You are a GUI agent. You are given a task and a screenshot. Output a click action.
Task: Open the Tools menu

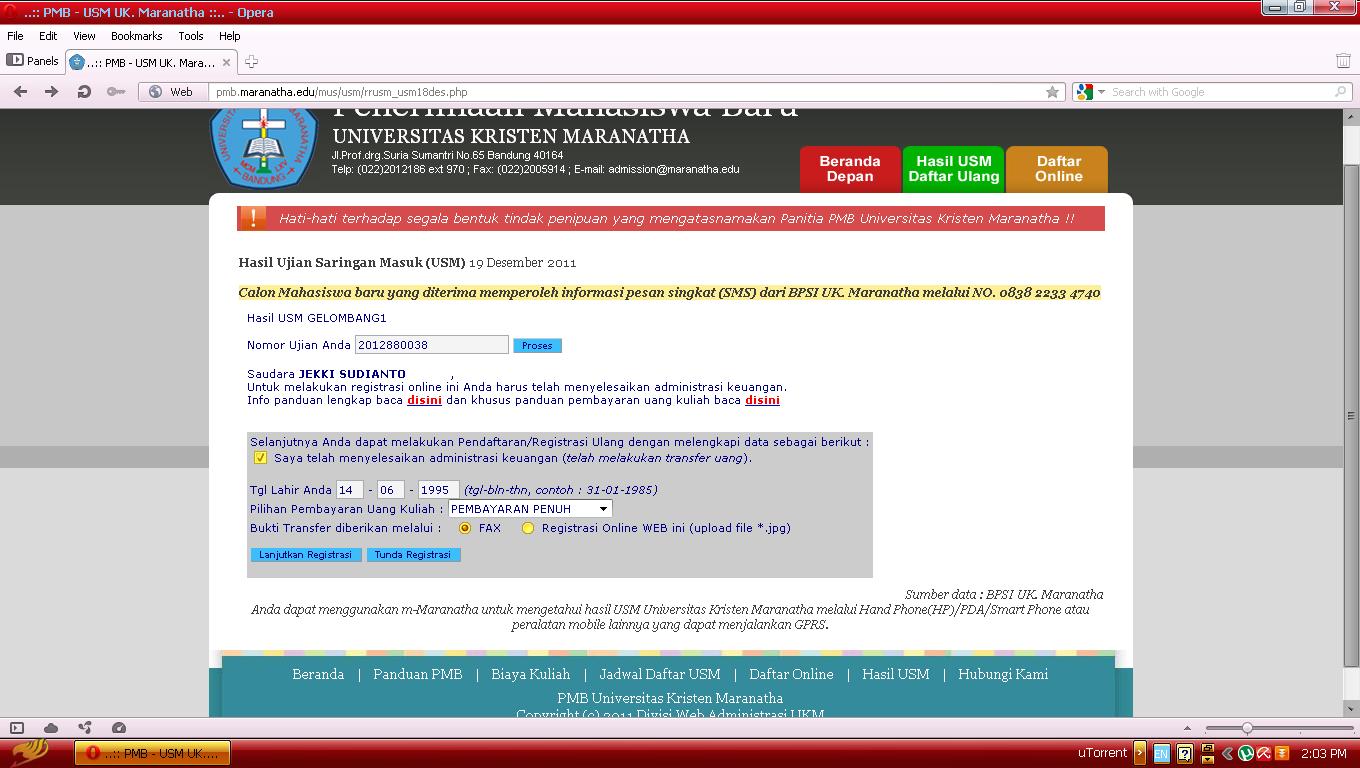click(x=191, y=36)
